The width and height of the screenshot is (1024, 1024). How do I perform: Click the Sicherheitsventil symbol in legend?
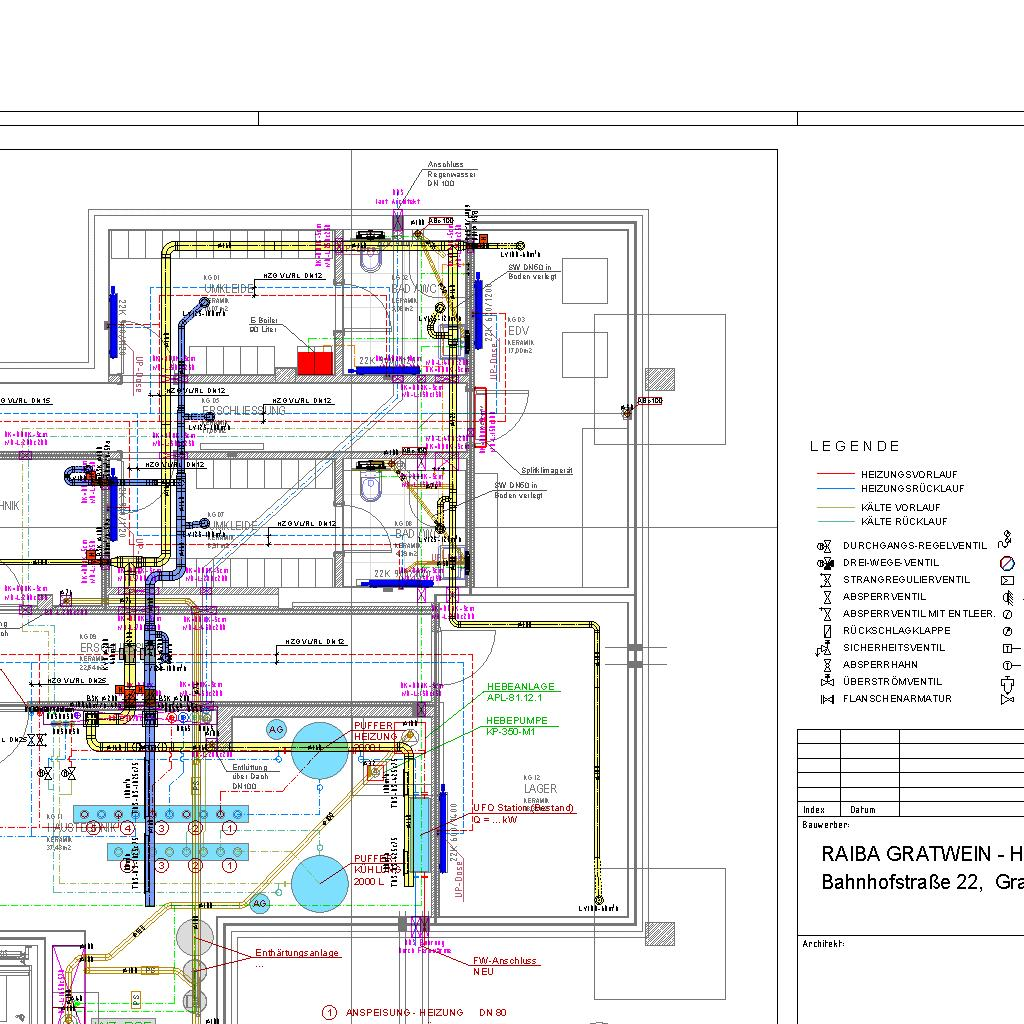(x=826, y=648)
